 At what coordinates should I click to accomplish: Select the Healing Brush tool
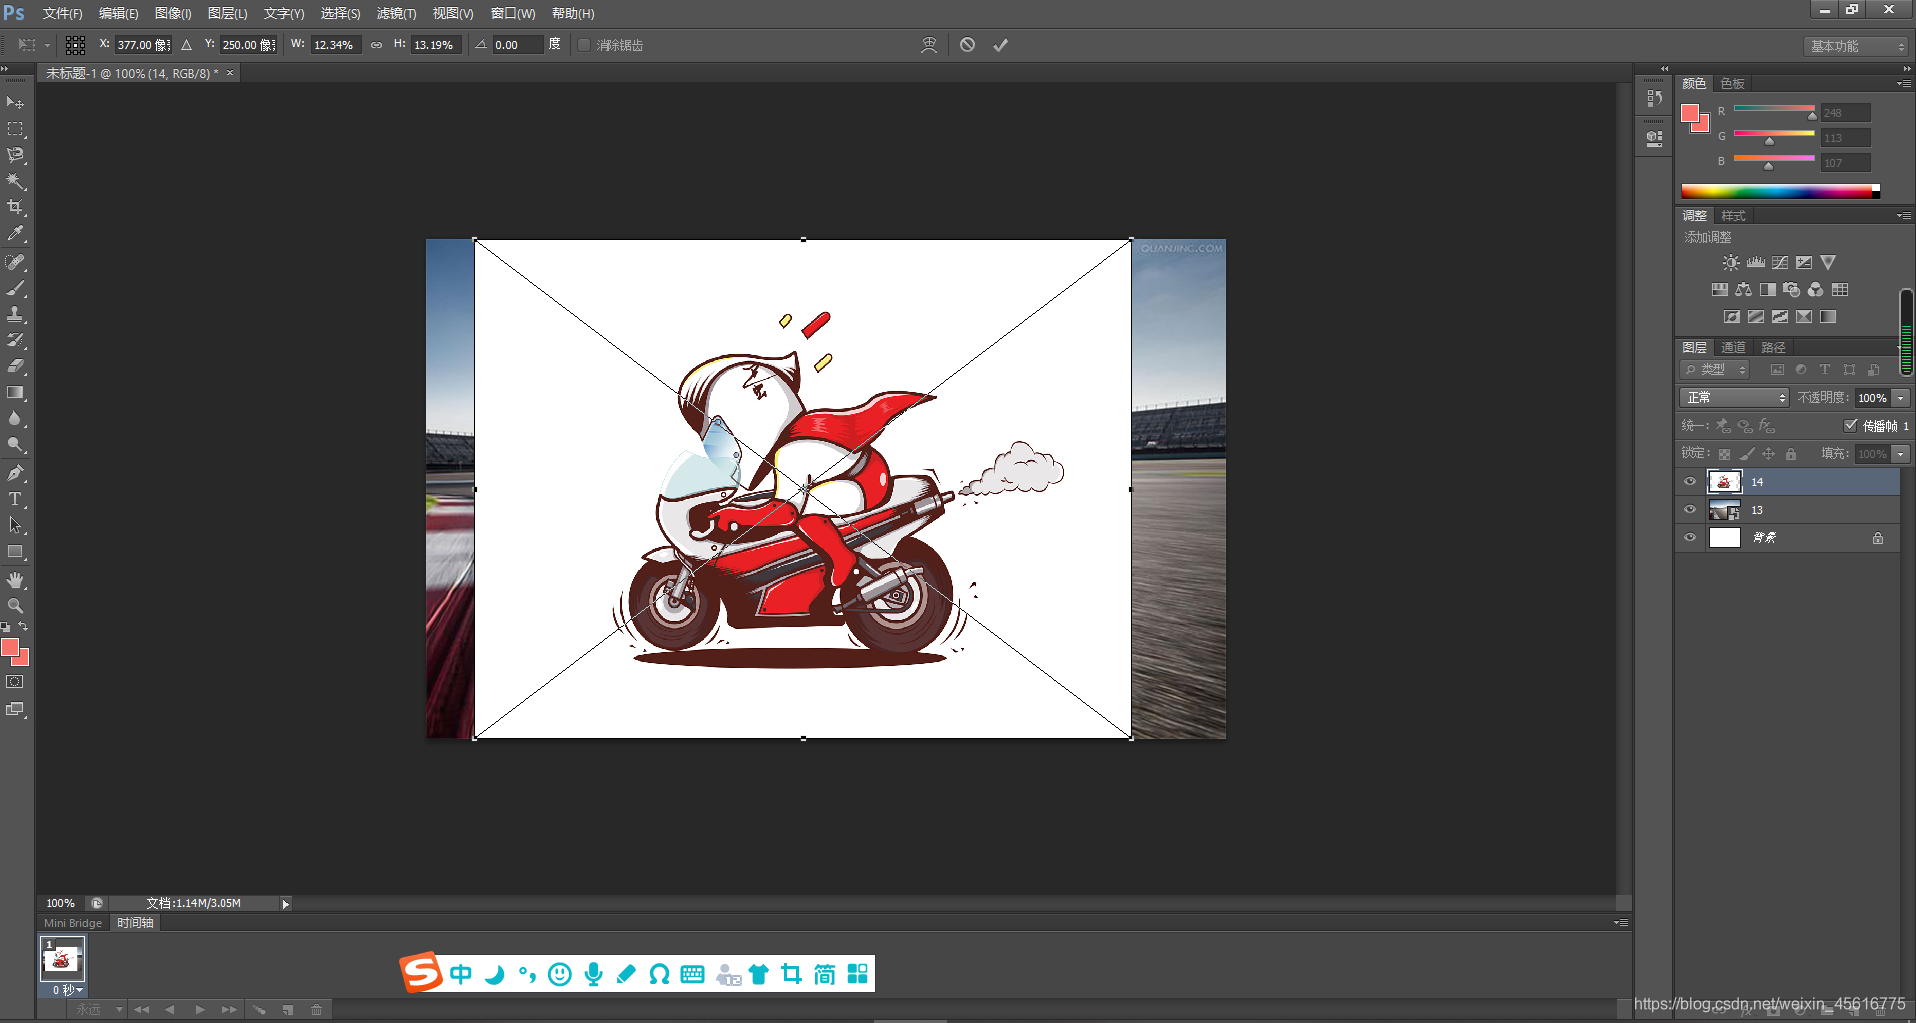[x=15, y=262]
